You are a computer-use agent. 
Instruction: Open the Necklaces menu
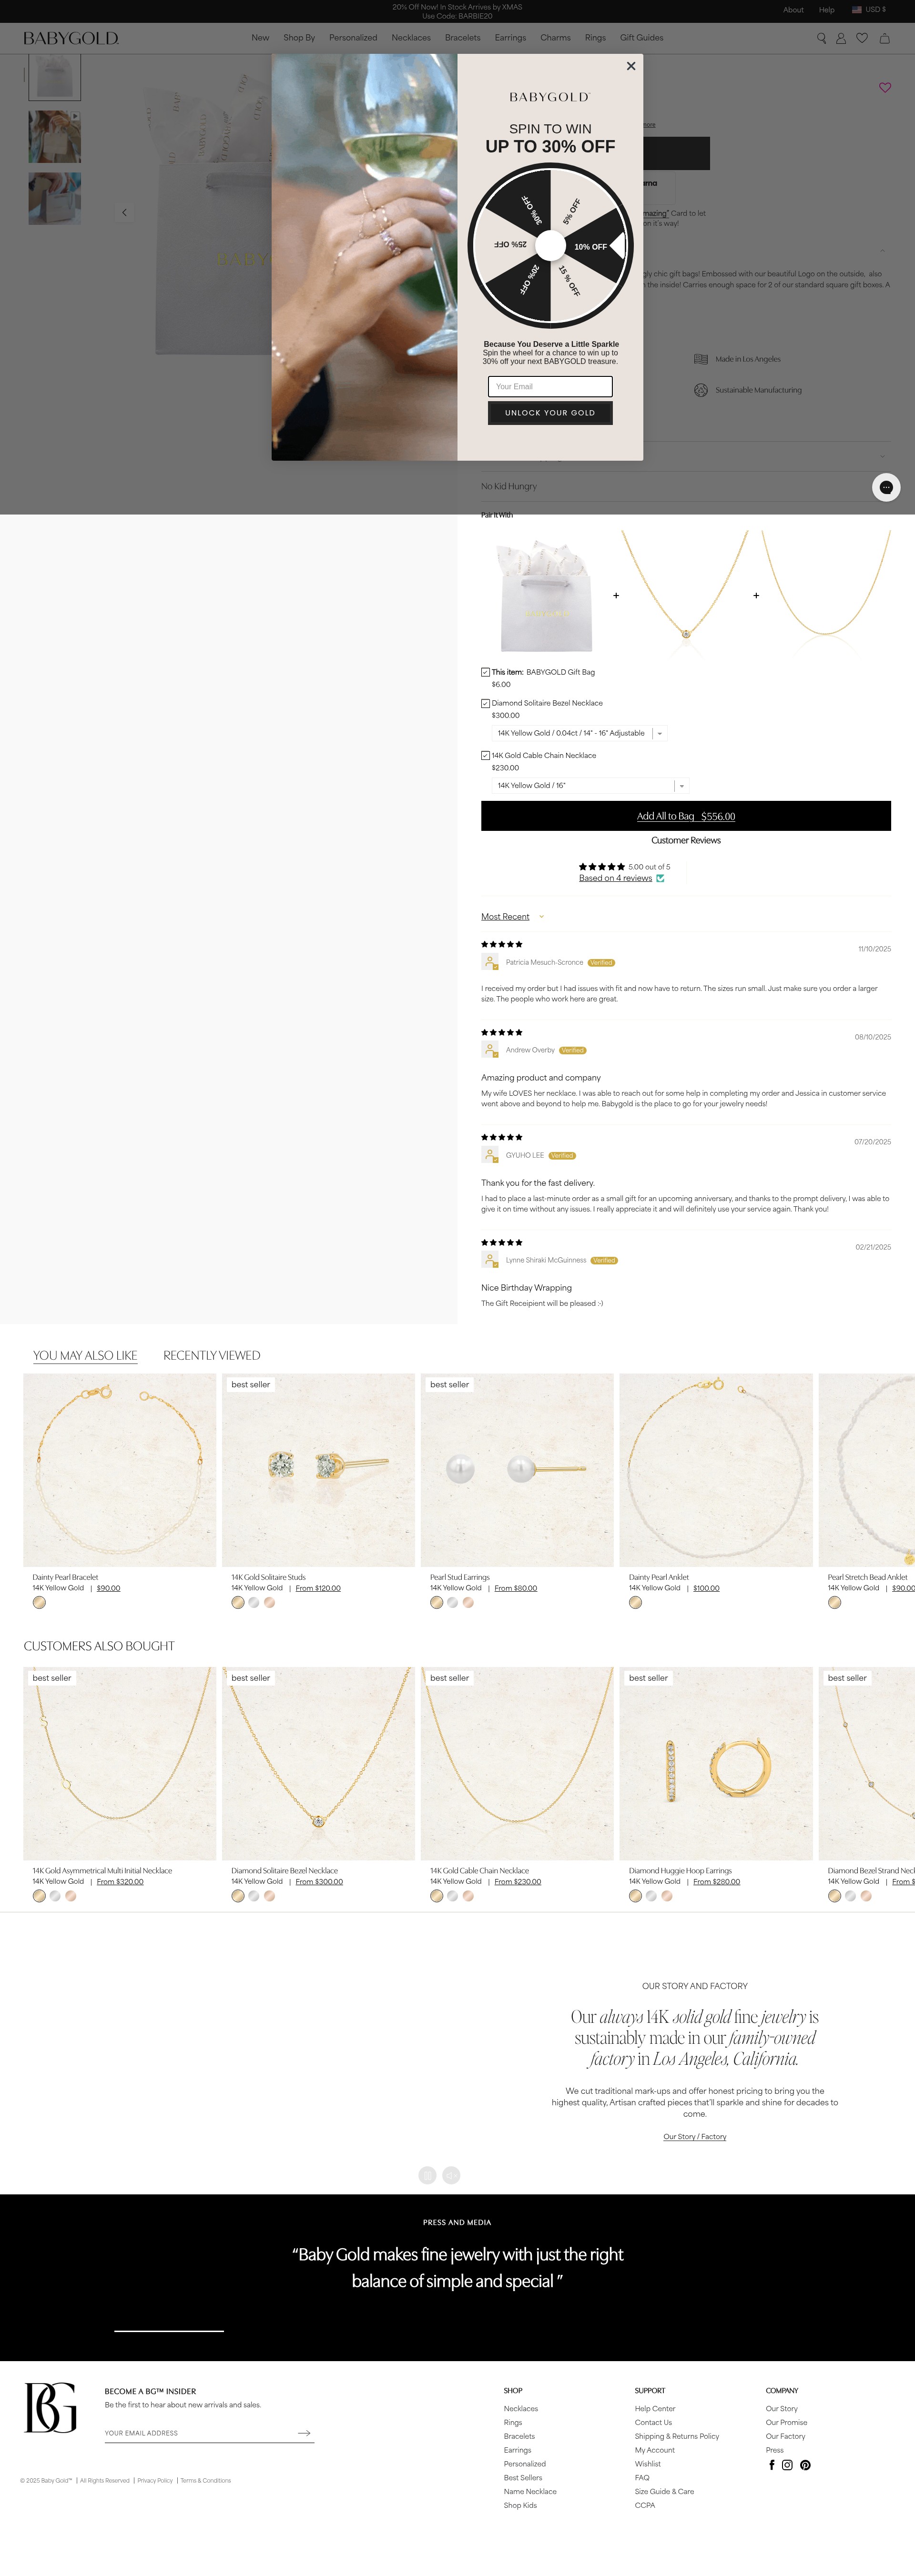[411, 38]
